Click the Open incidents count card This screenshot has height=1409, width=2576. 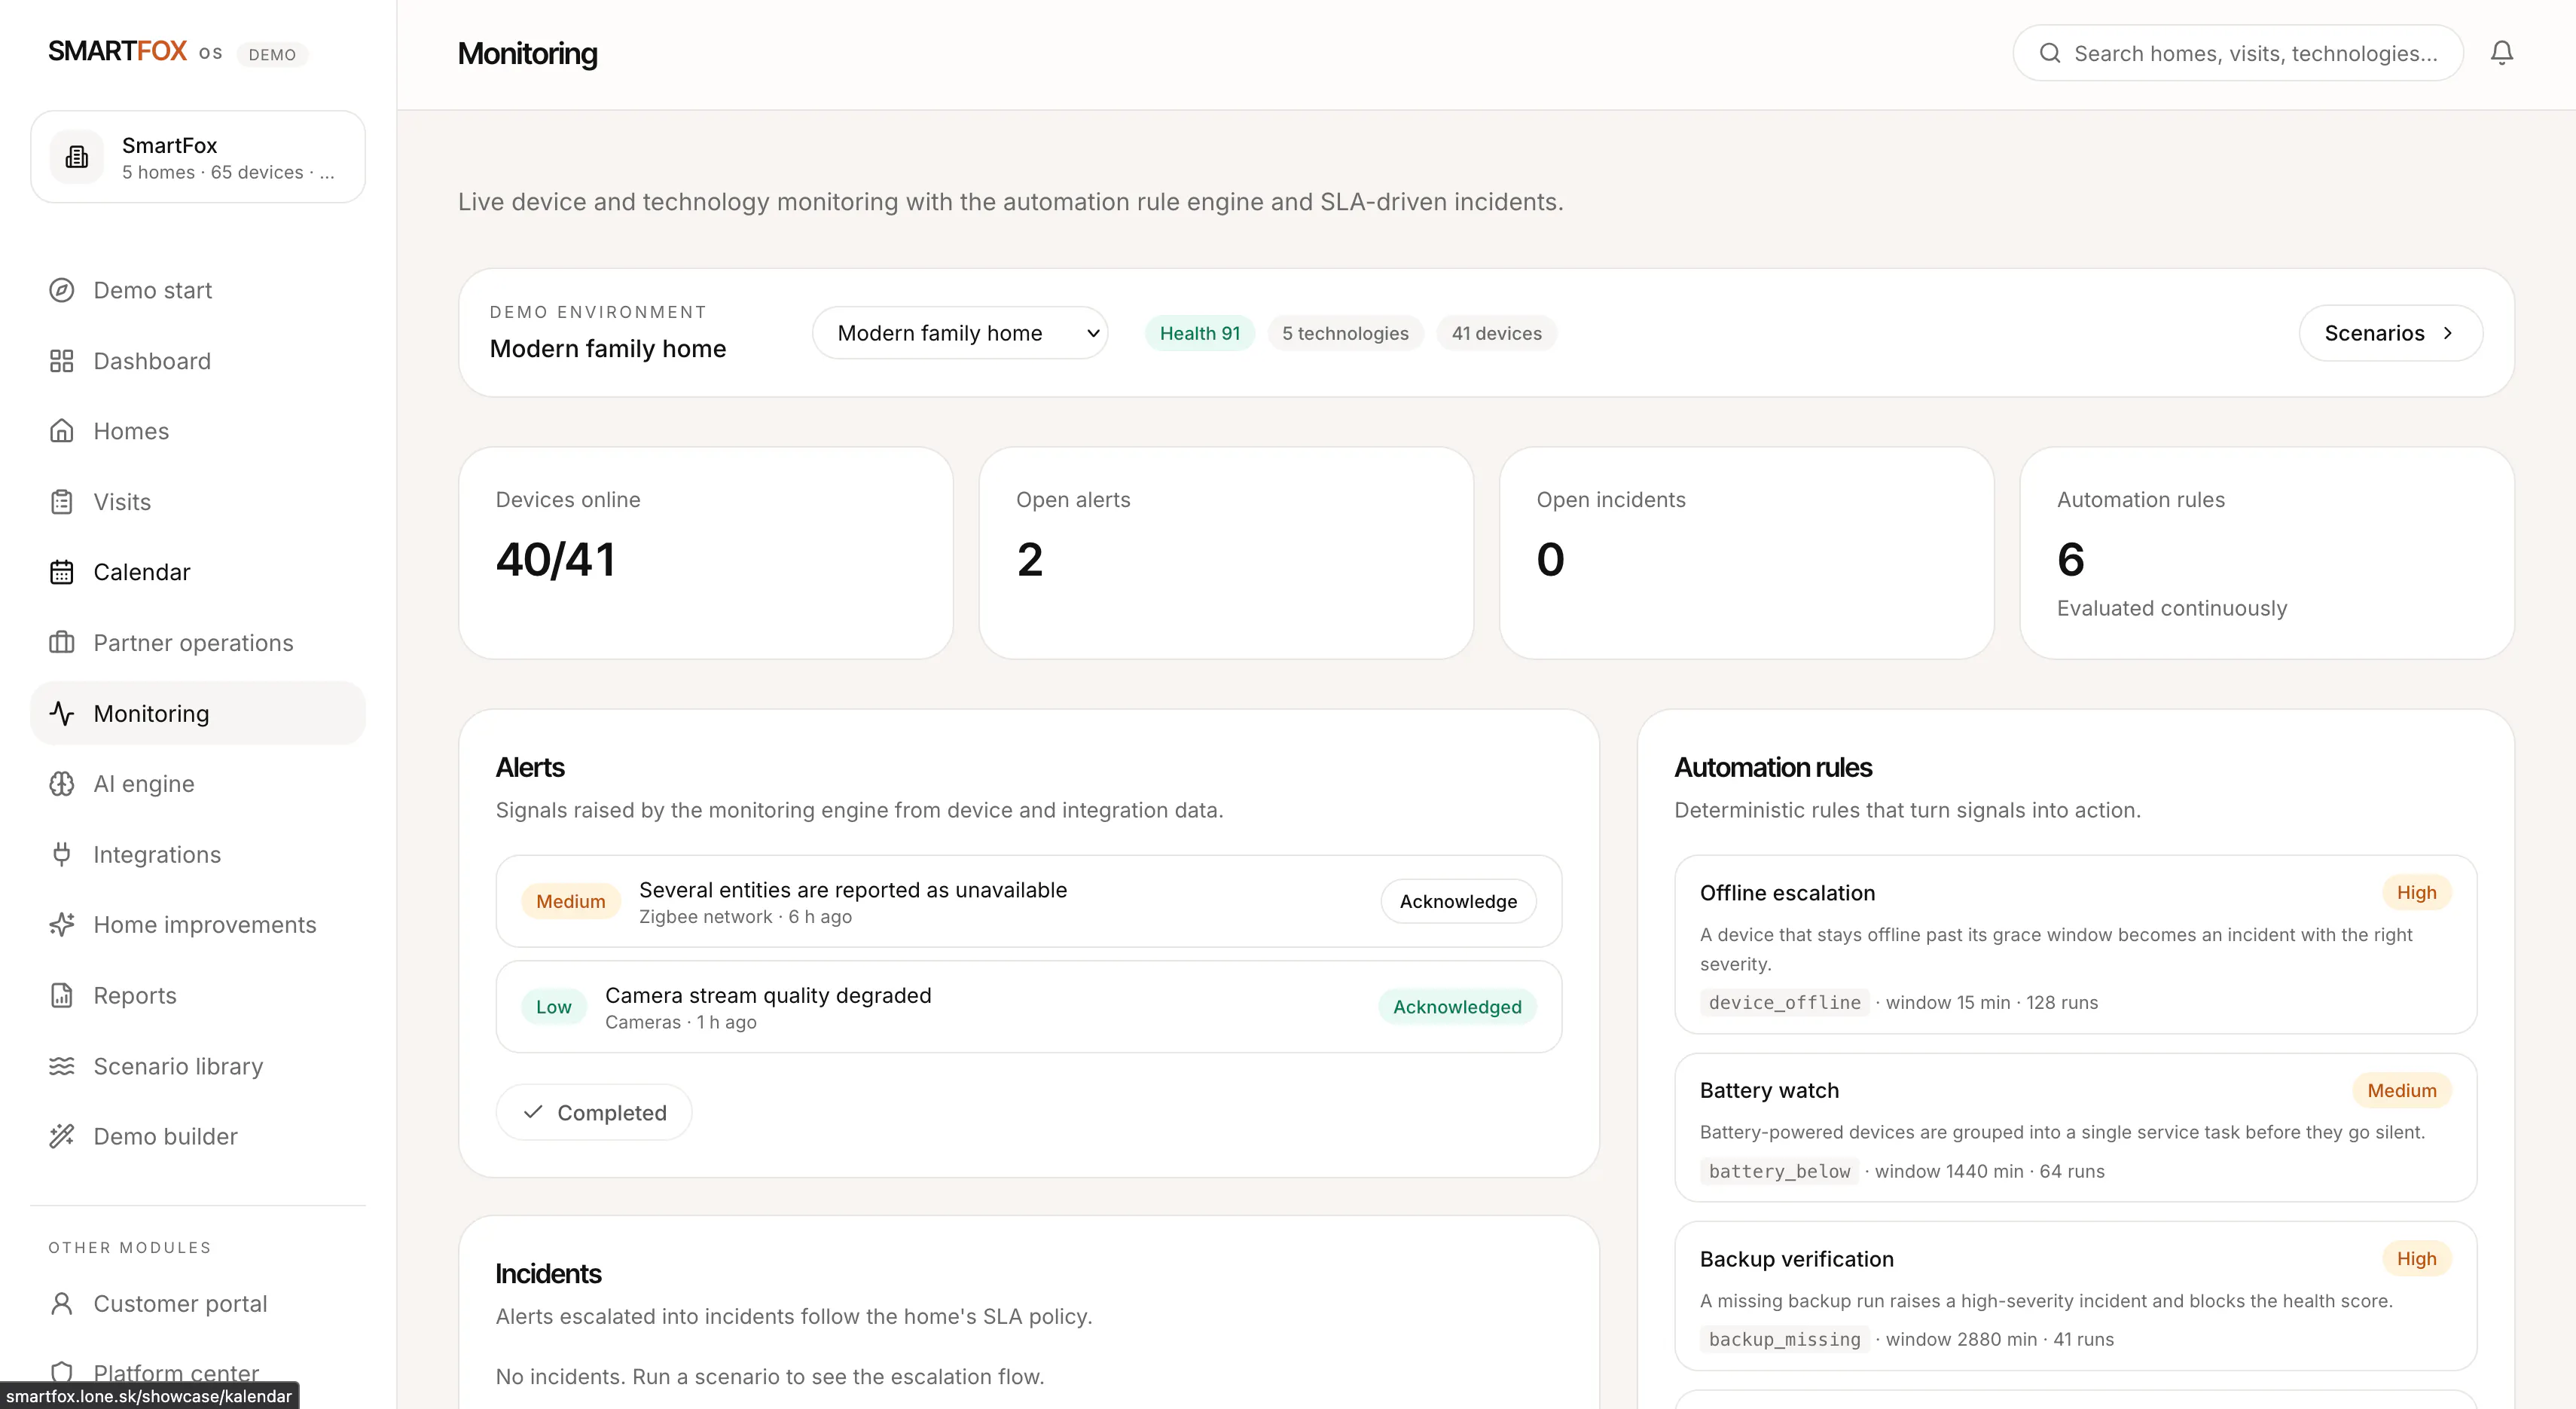coord(1746,553)
